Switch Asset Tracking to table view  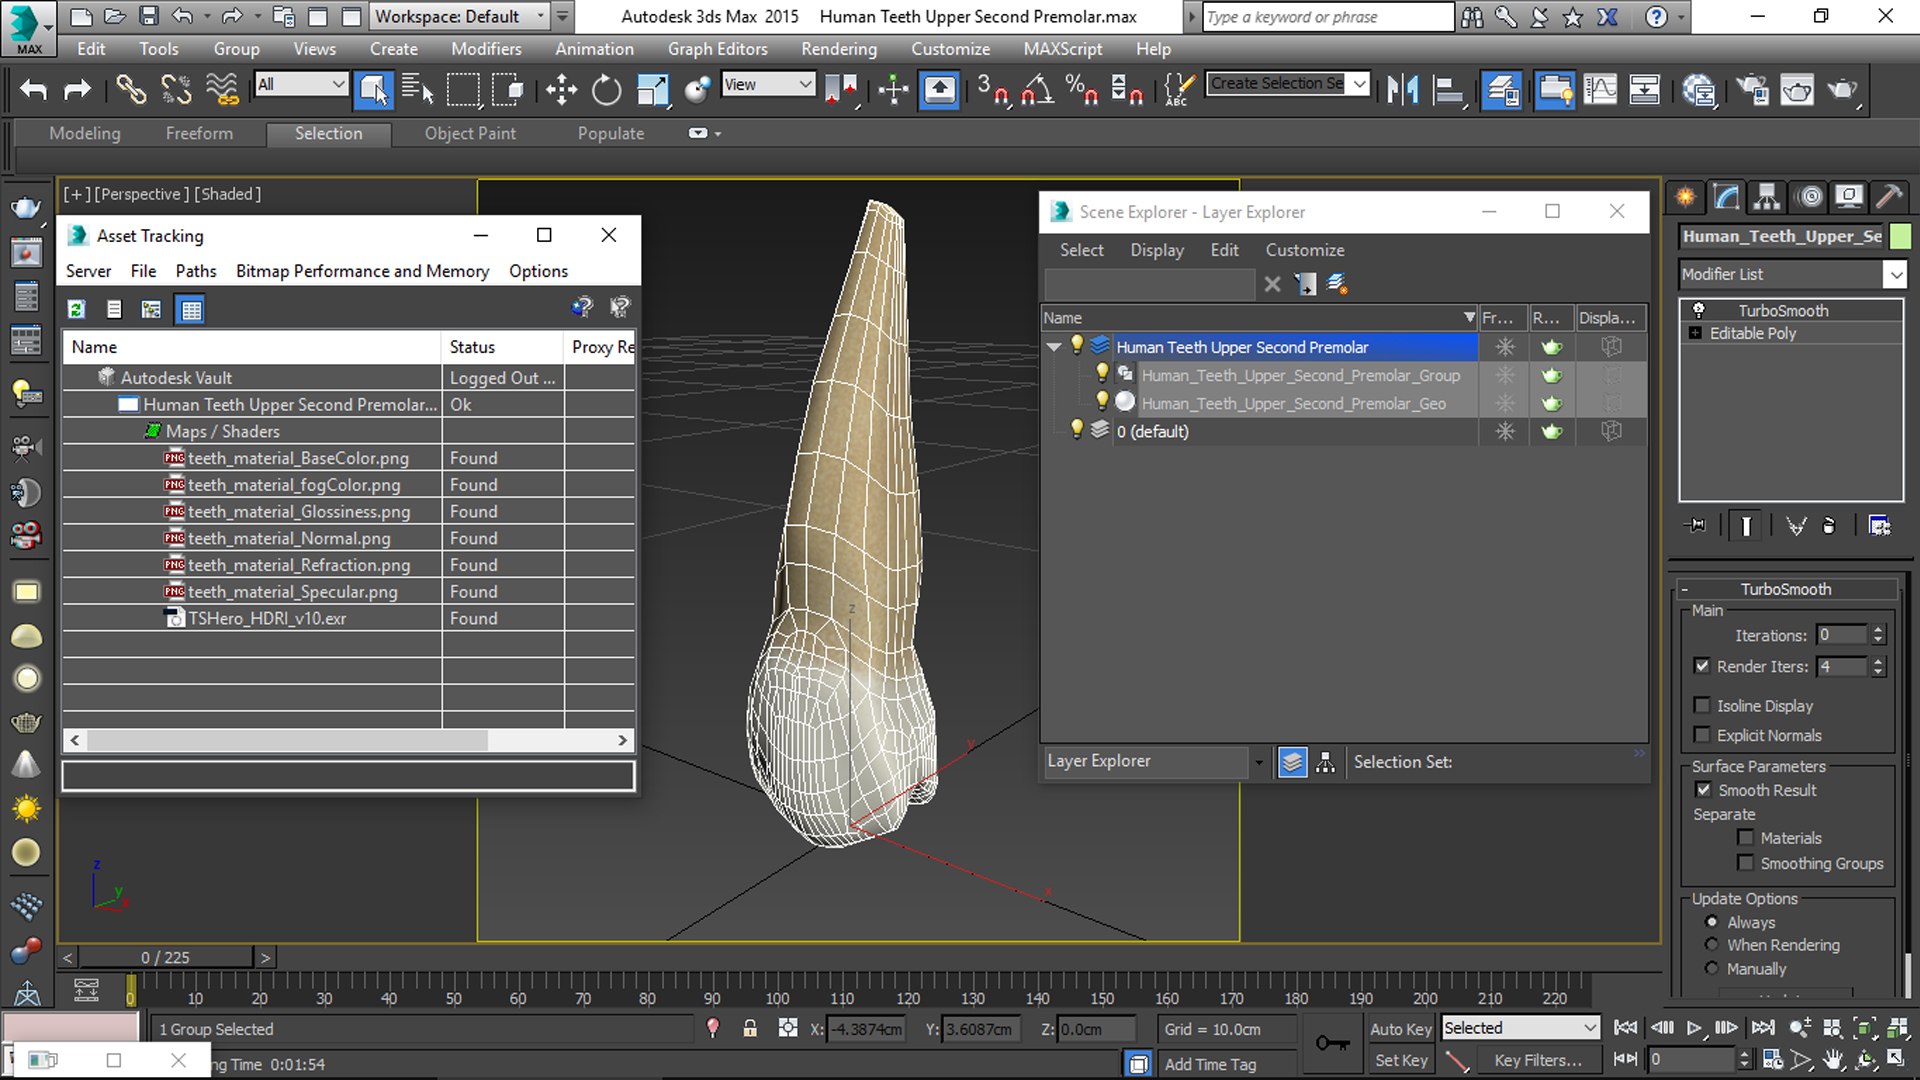[190, 309]
